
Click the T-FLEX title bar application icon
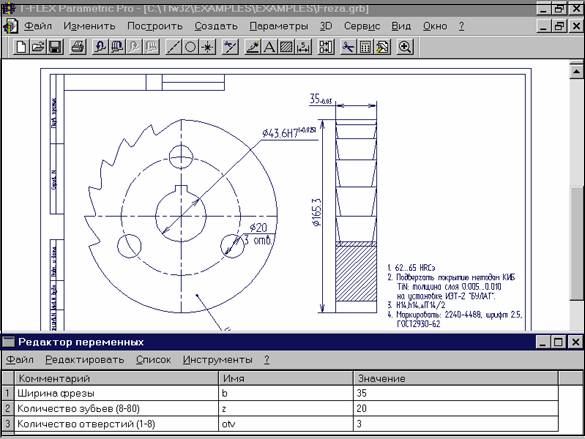click(8, 8)
